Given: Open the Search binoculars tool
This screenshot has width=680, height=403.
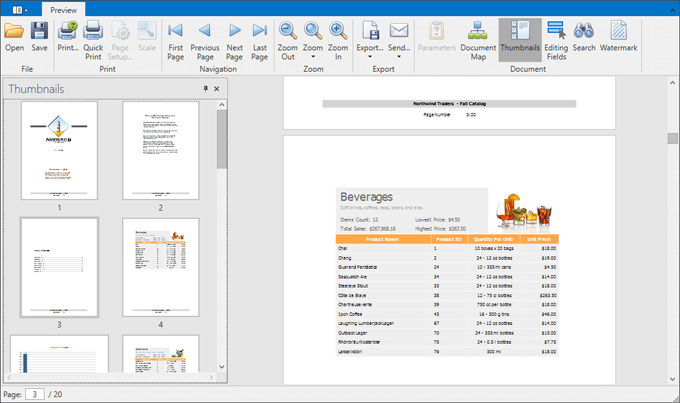Looking at the screenshot, I should click(x=583, y=36).
